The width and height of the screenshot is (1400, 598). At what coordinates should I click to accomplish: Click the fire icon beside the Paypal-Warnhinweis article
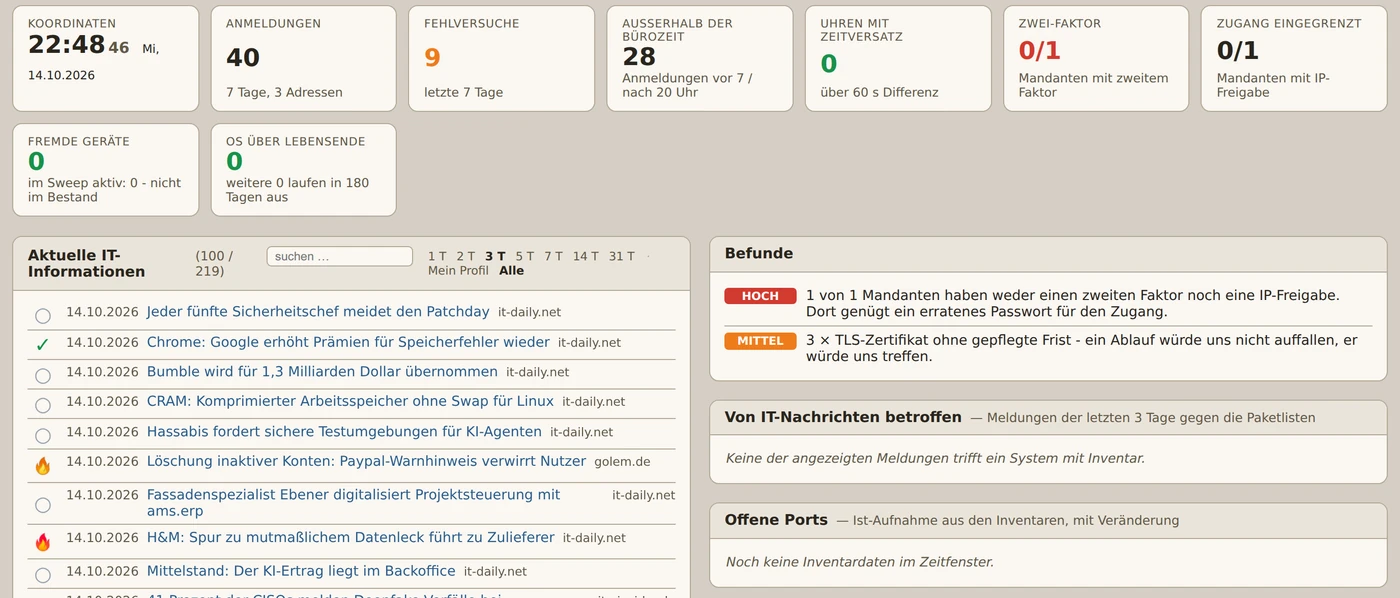tap(42, 465)
